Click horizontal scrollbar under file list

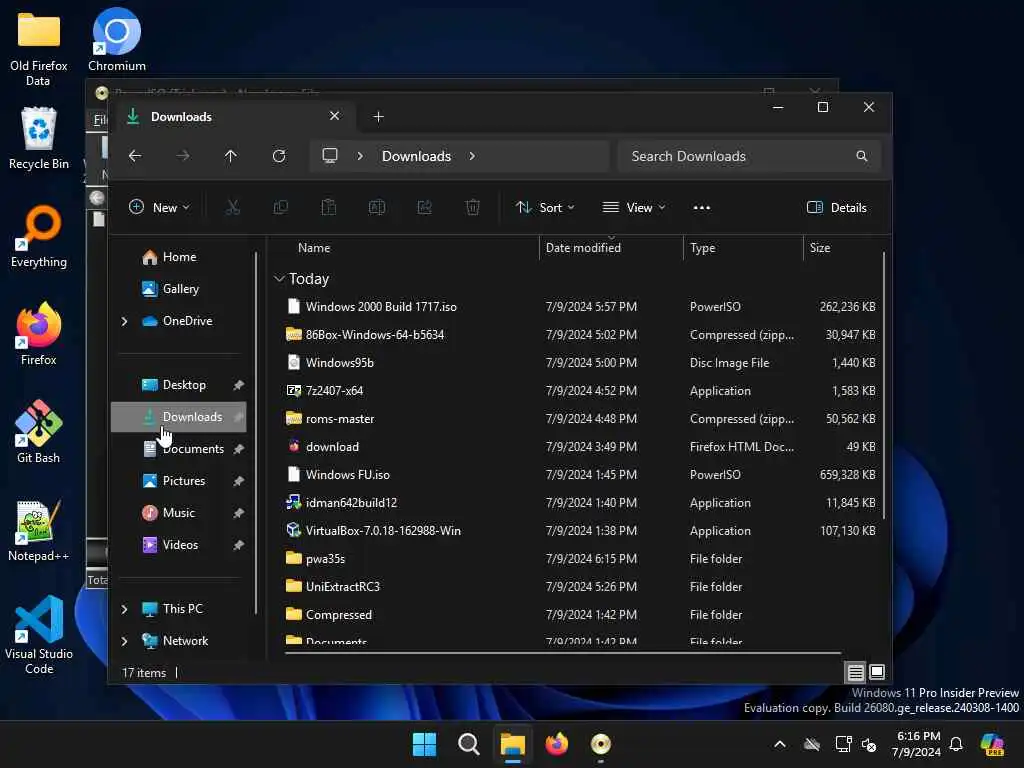[x=563, y=652]
